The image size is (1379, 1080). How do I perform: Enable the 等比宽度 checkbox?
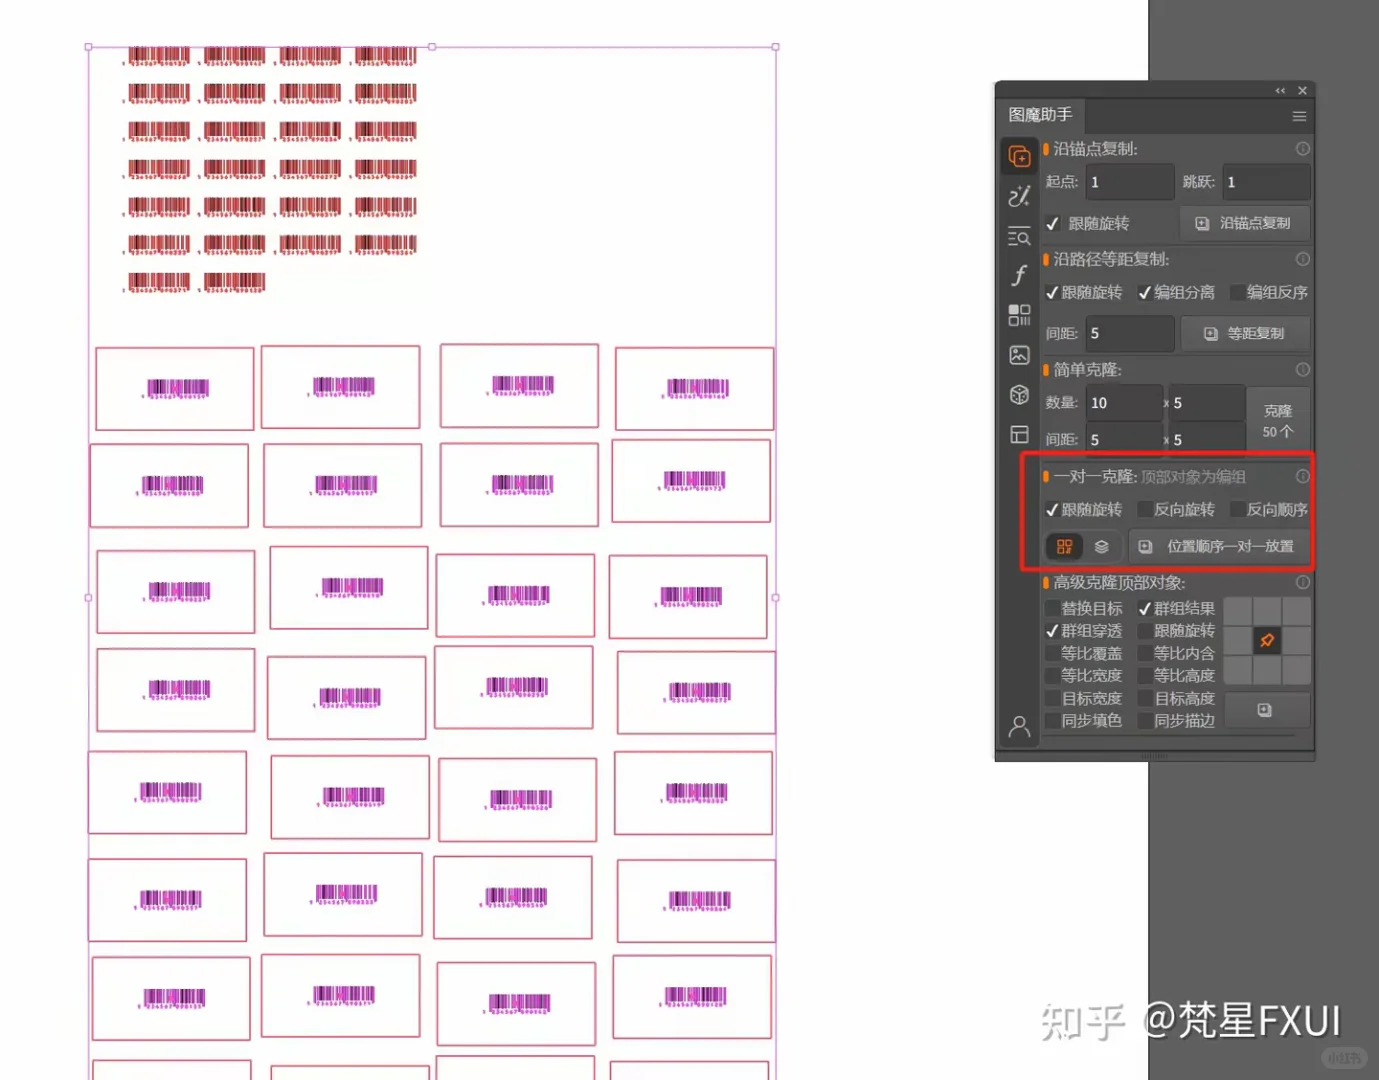[1052, 676]
